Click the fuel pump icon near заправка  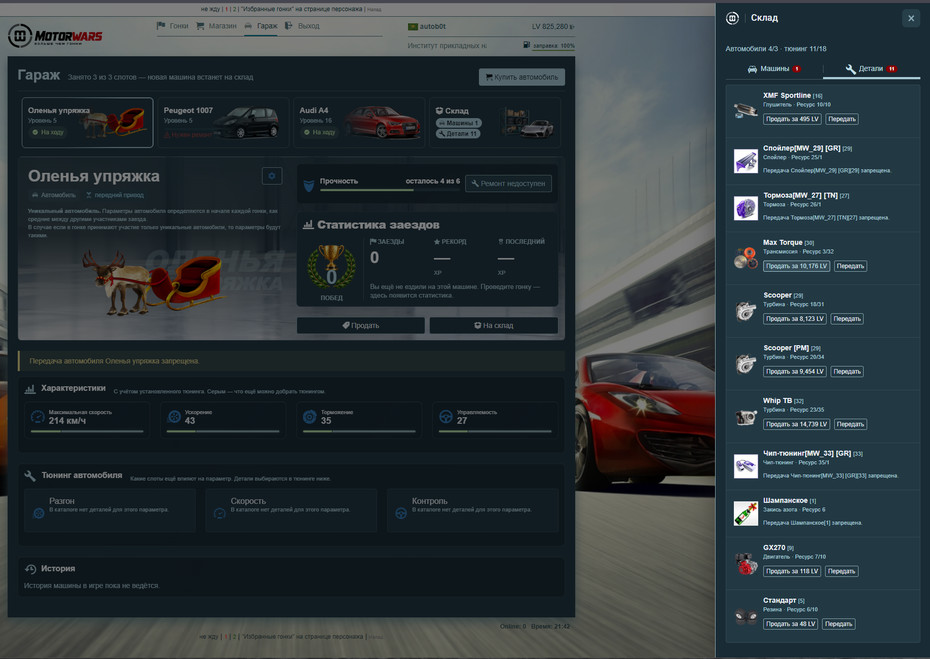tap(527, 45)
